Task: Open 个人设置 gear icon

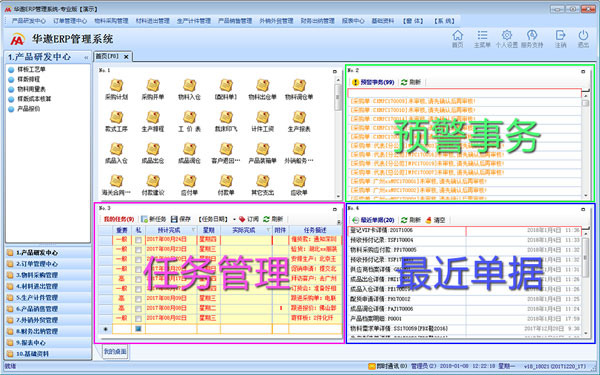Action: (507, 39)
